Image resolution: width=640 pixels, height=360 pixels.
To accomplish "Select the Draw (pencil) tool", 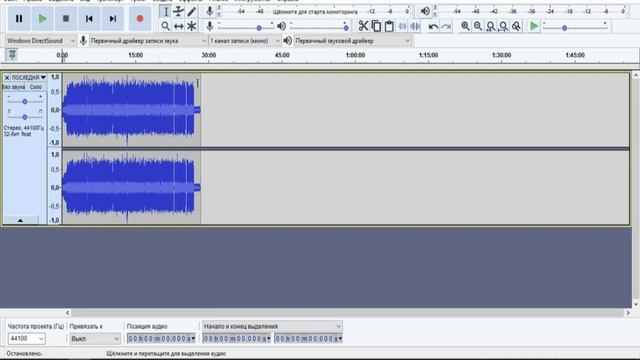I will point(191,11).
